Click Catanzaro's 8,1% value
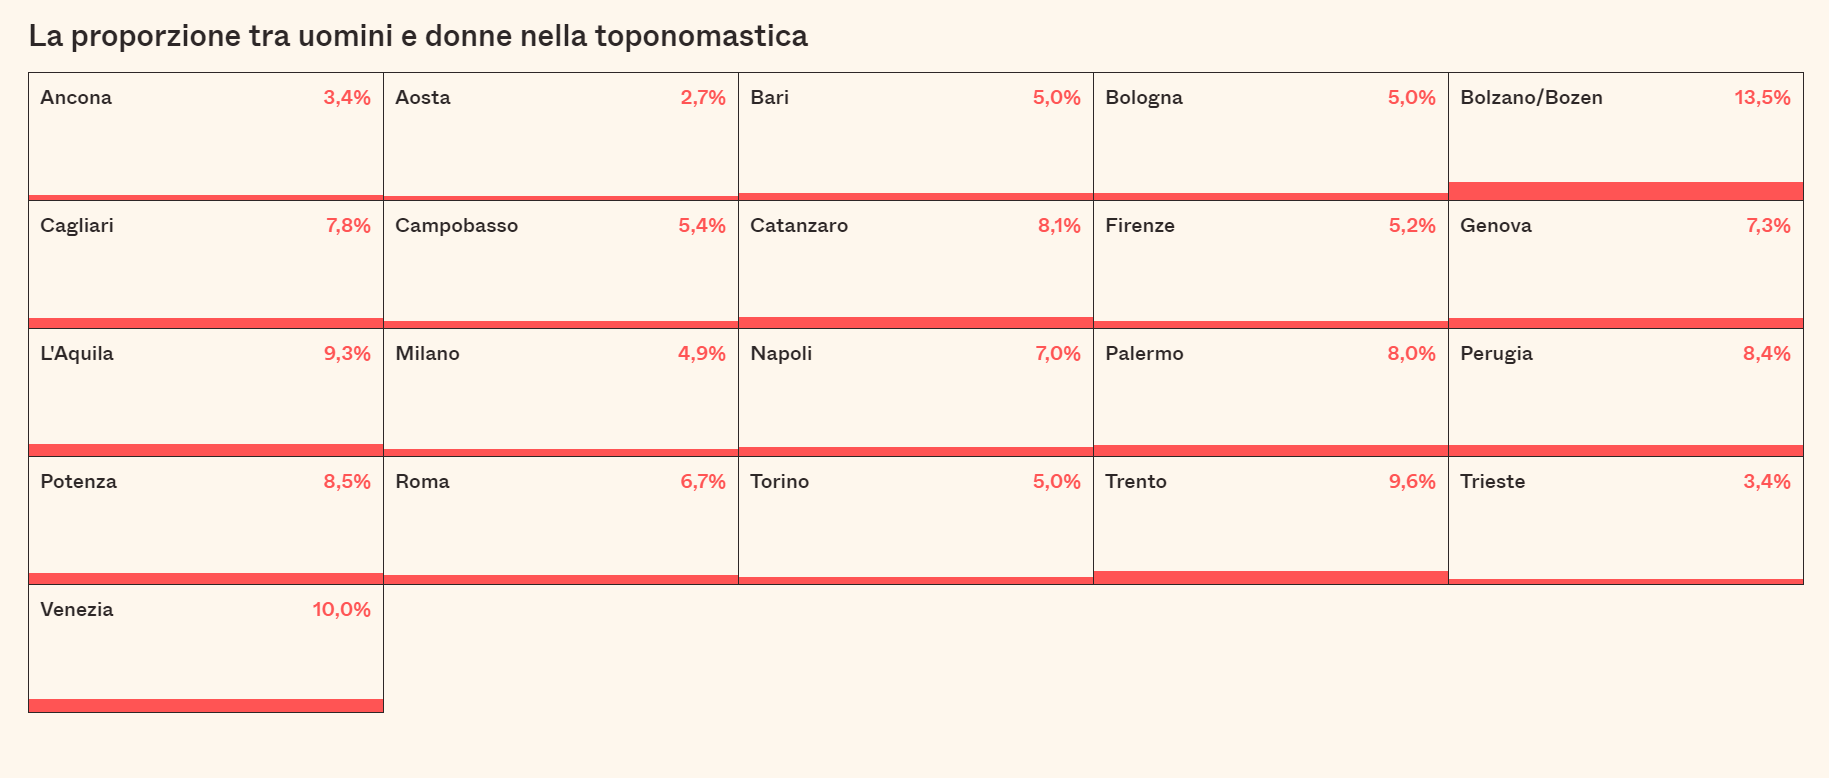 tap(1059, 226)
